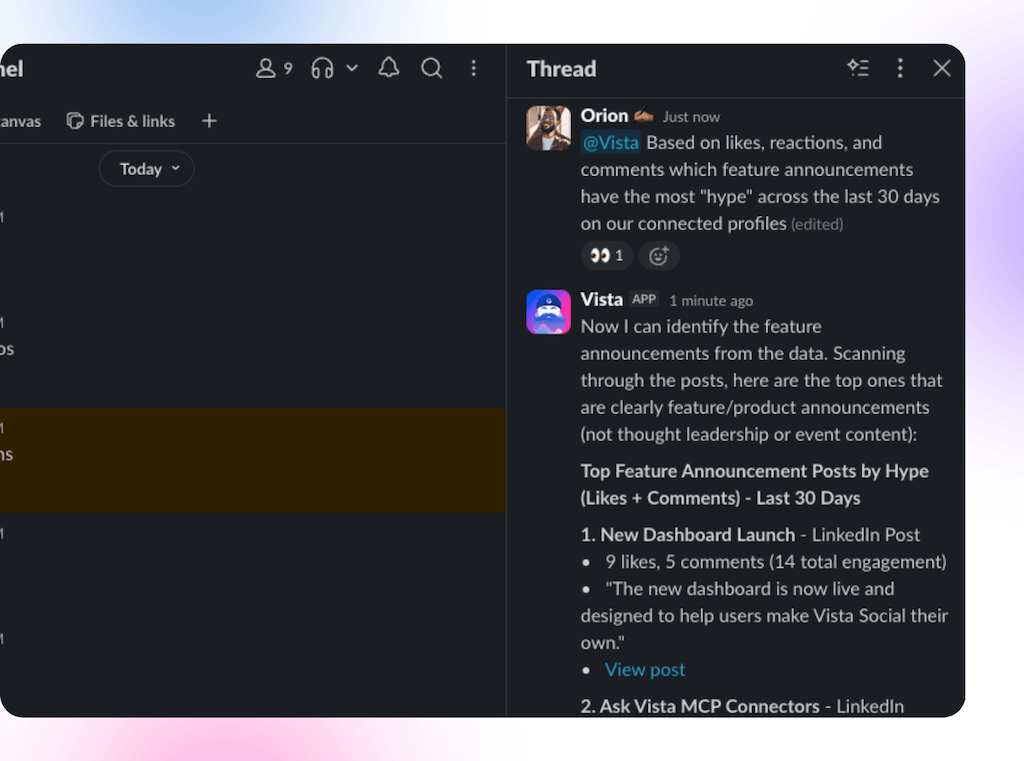Add a new tab with the plus icon
This screenshot has height=761, width=1024.
click(x=209, y=121)
